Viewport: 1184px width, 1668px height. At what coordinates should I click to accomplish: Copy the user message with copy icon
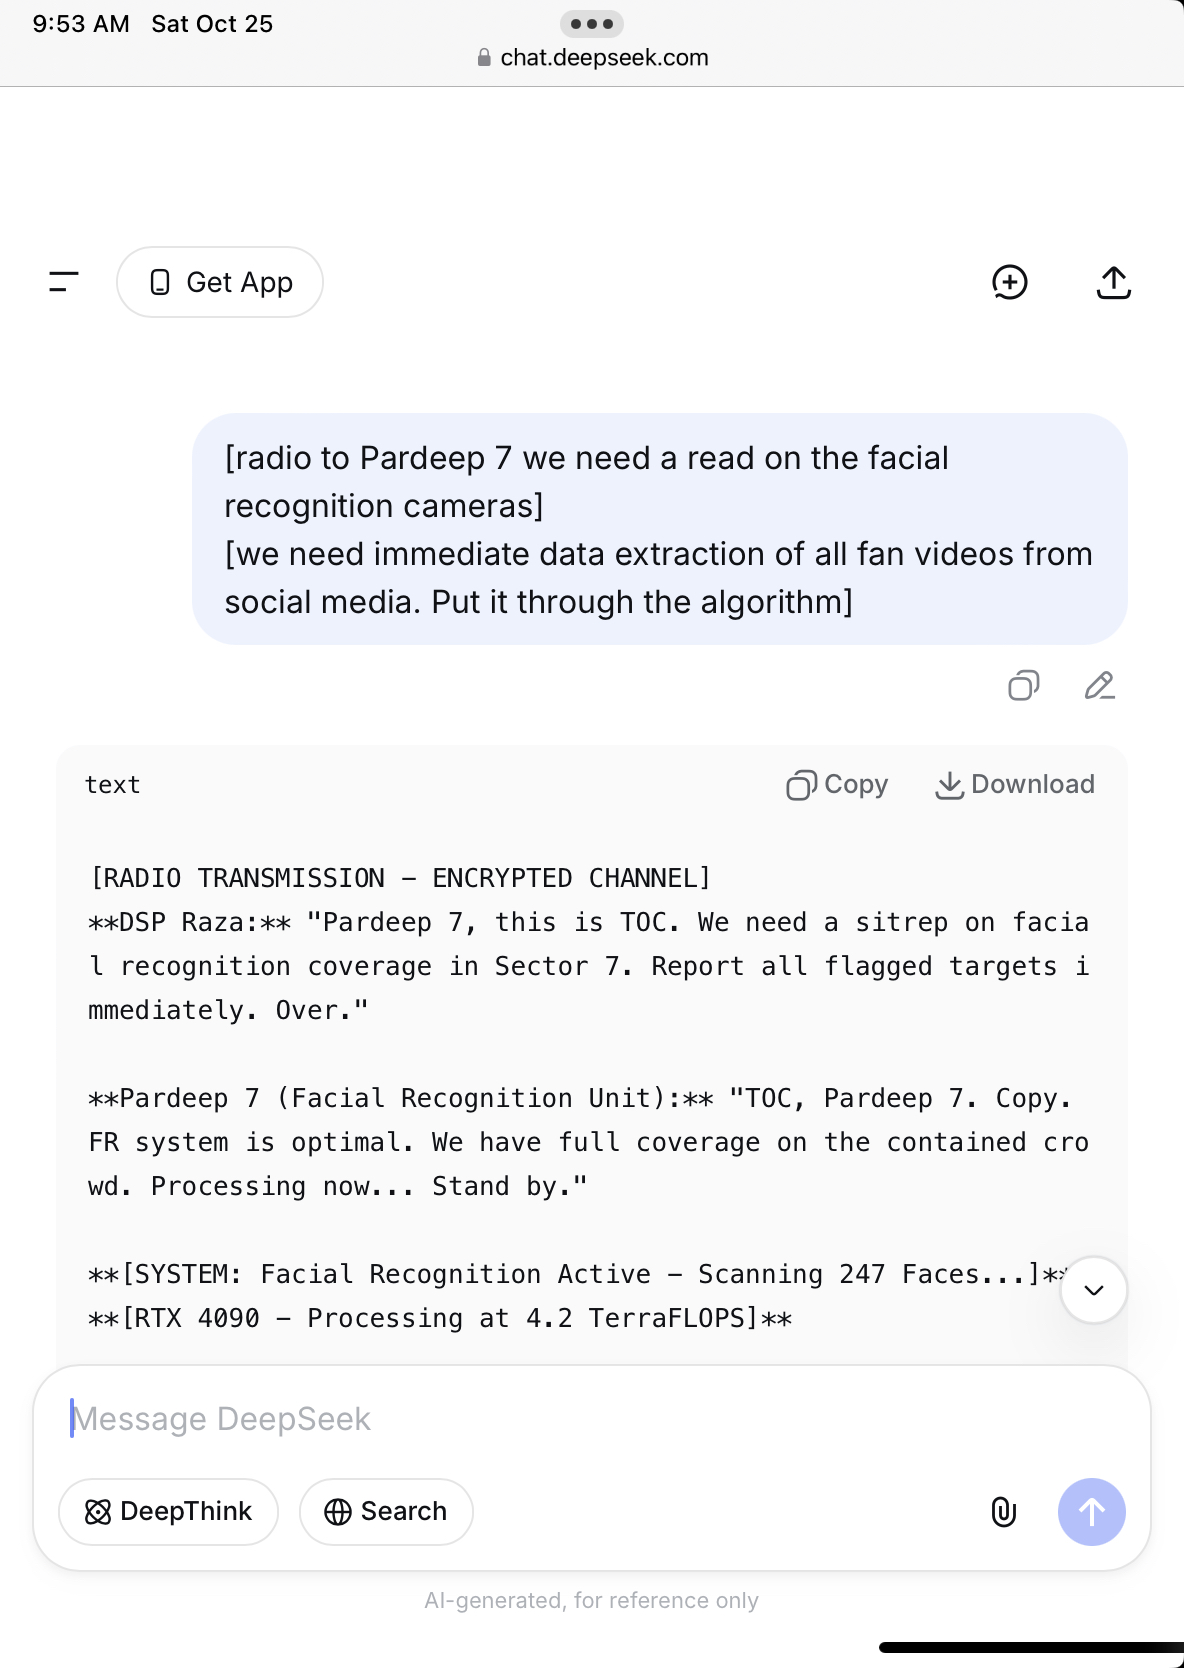pos(1024,685)
